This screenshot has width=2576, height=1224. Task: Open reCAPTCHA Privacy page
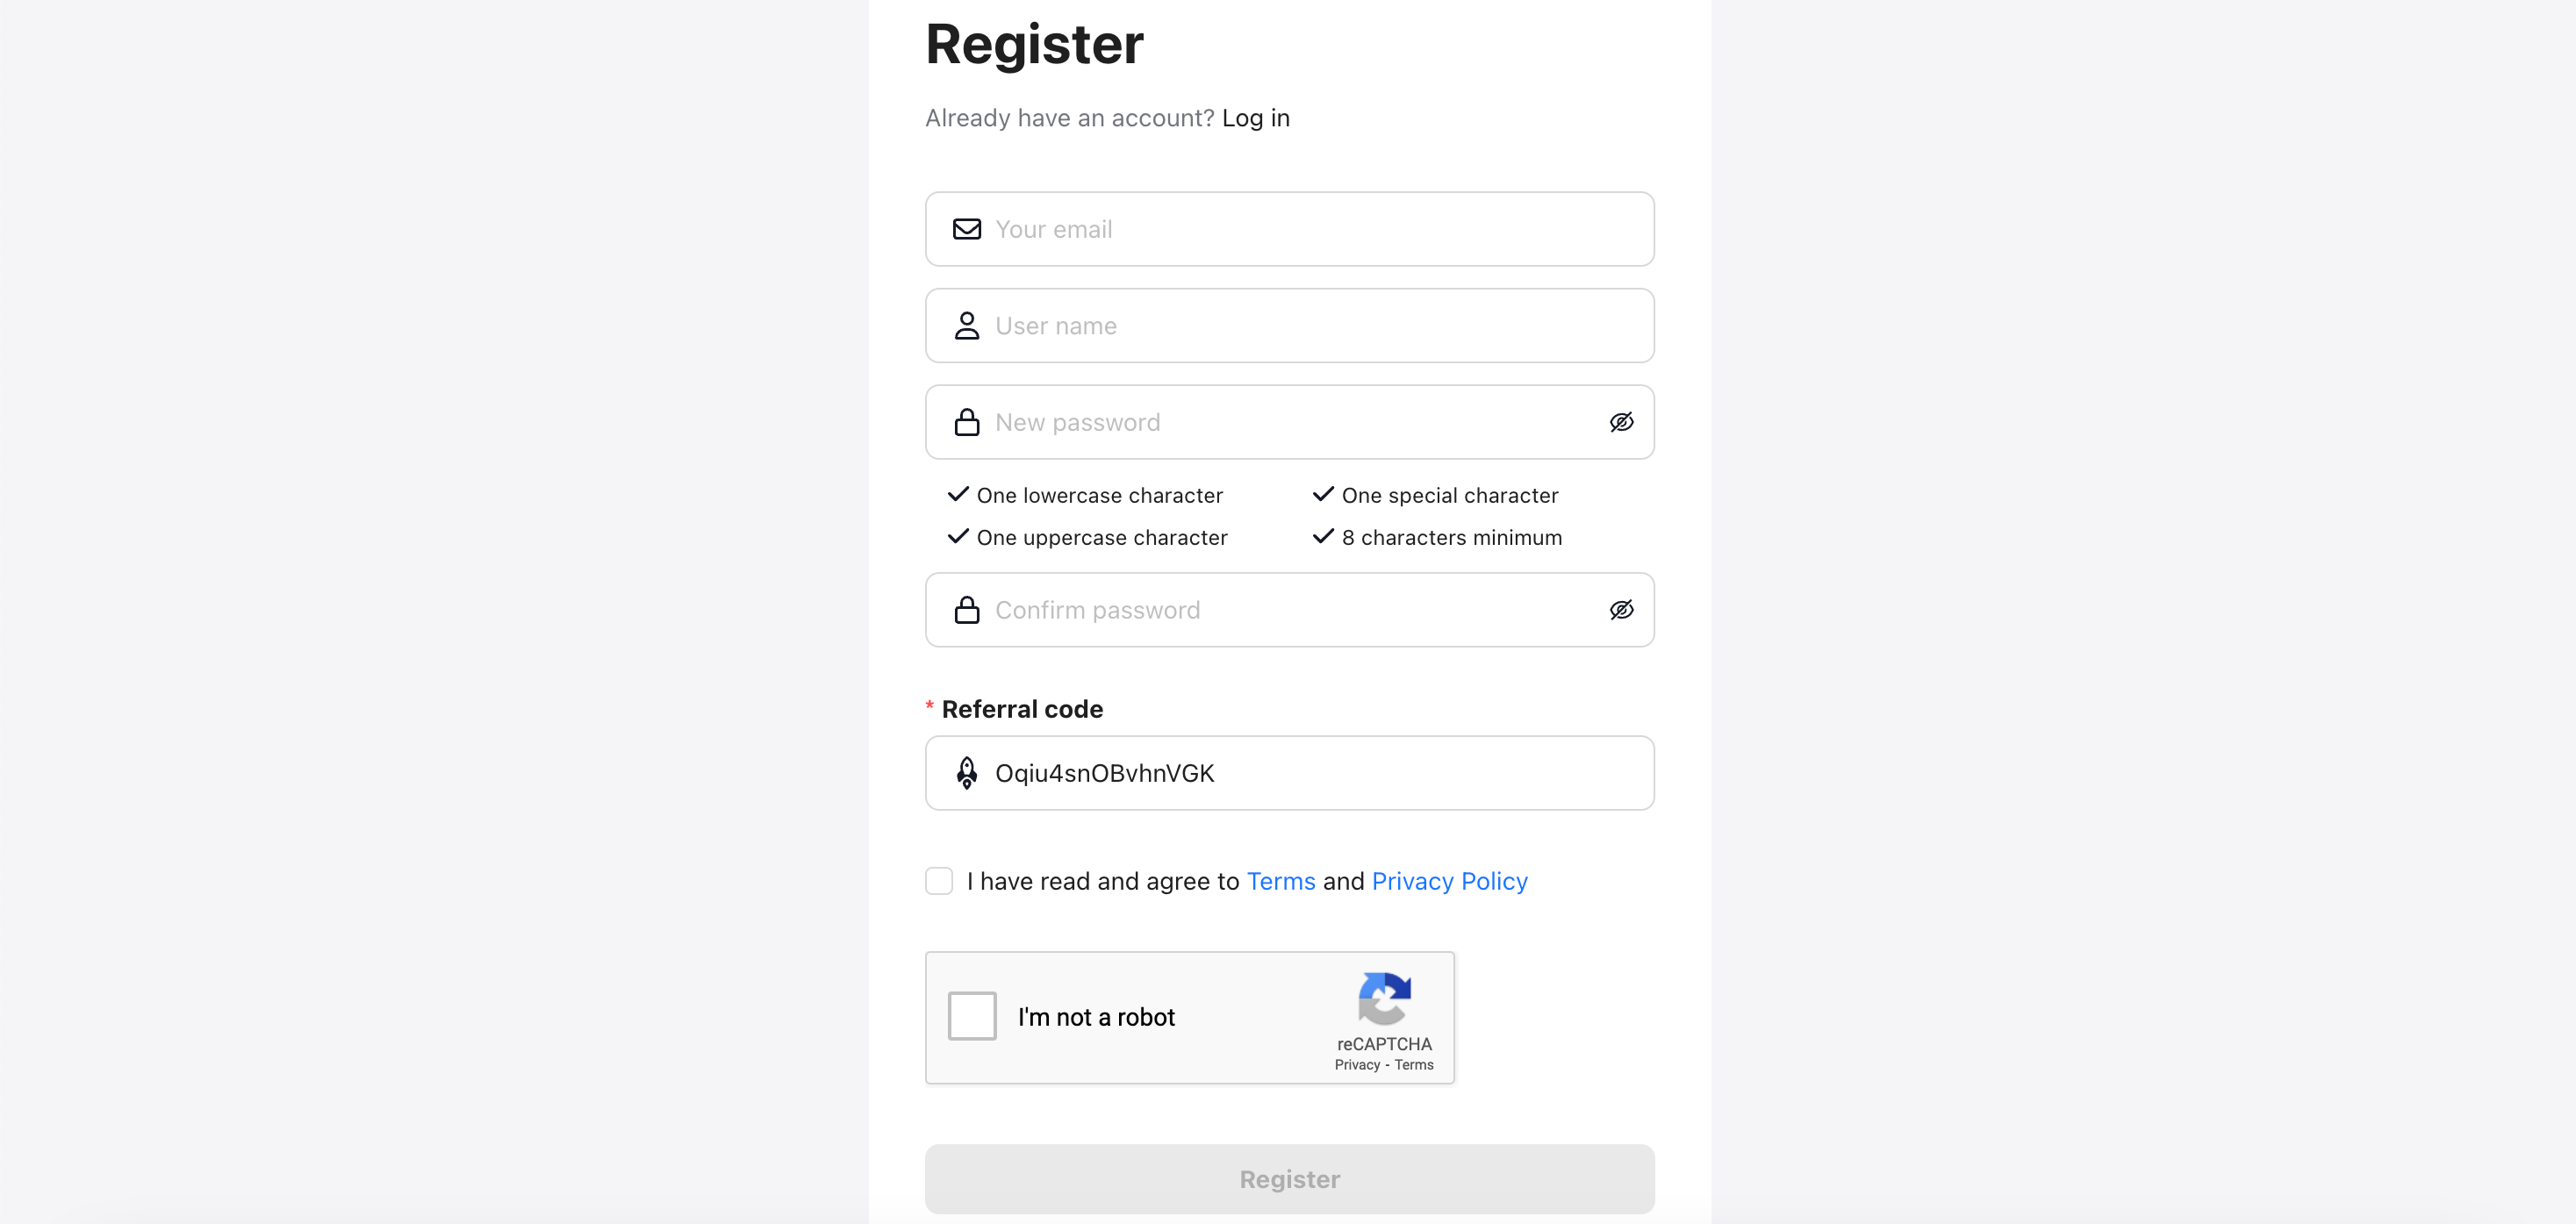(x=1356, y=1064)
